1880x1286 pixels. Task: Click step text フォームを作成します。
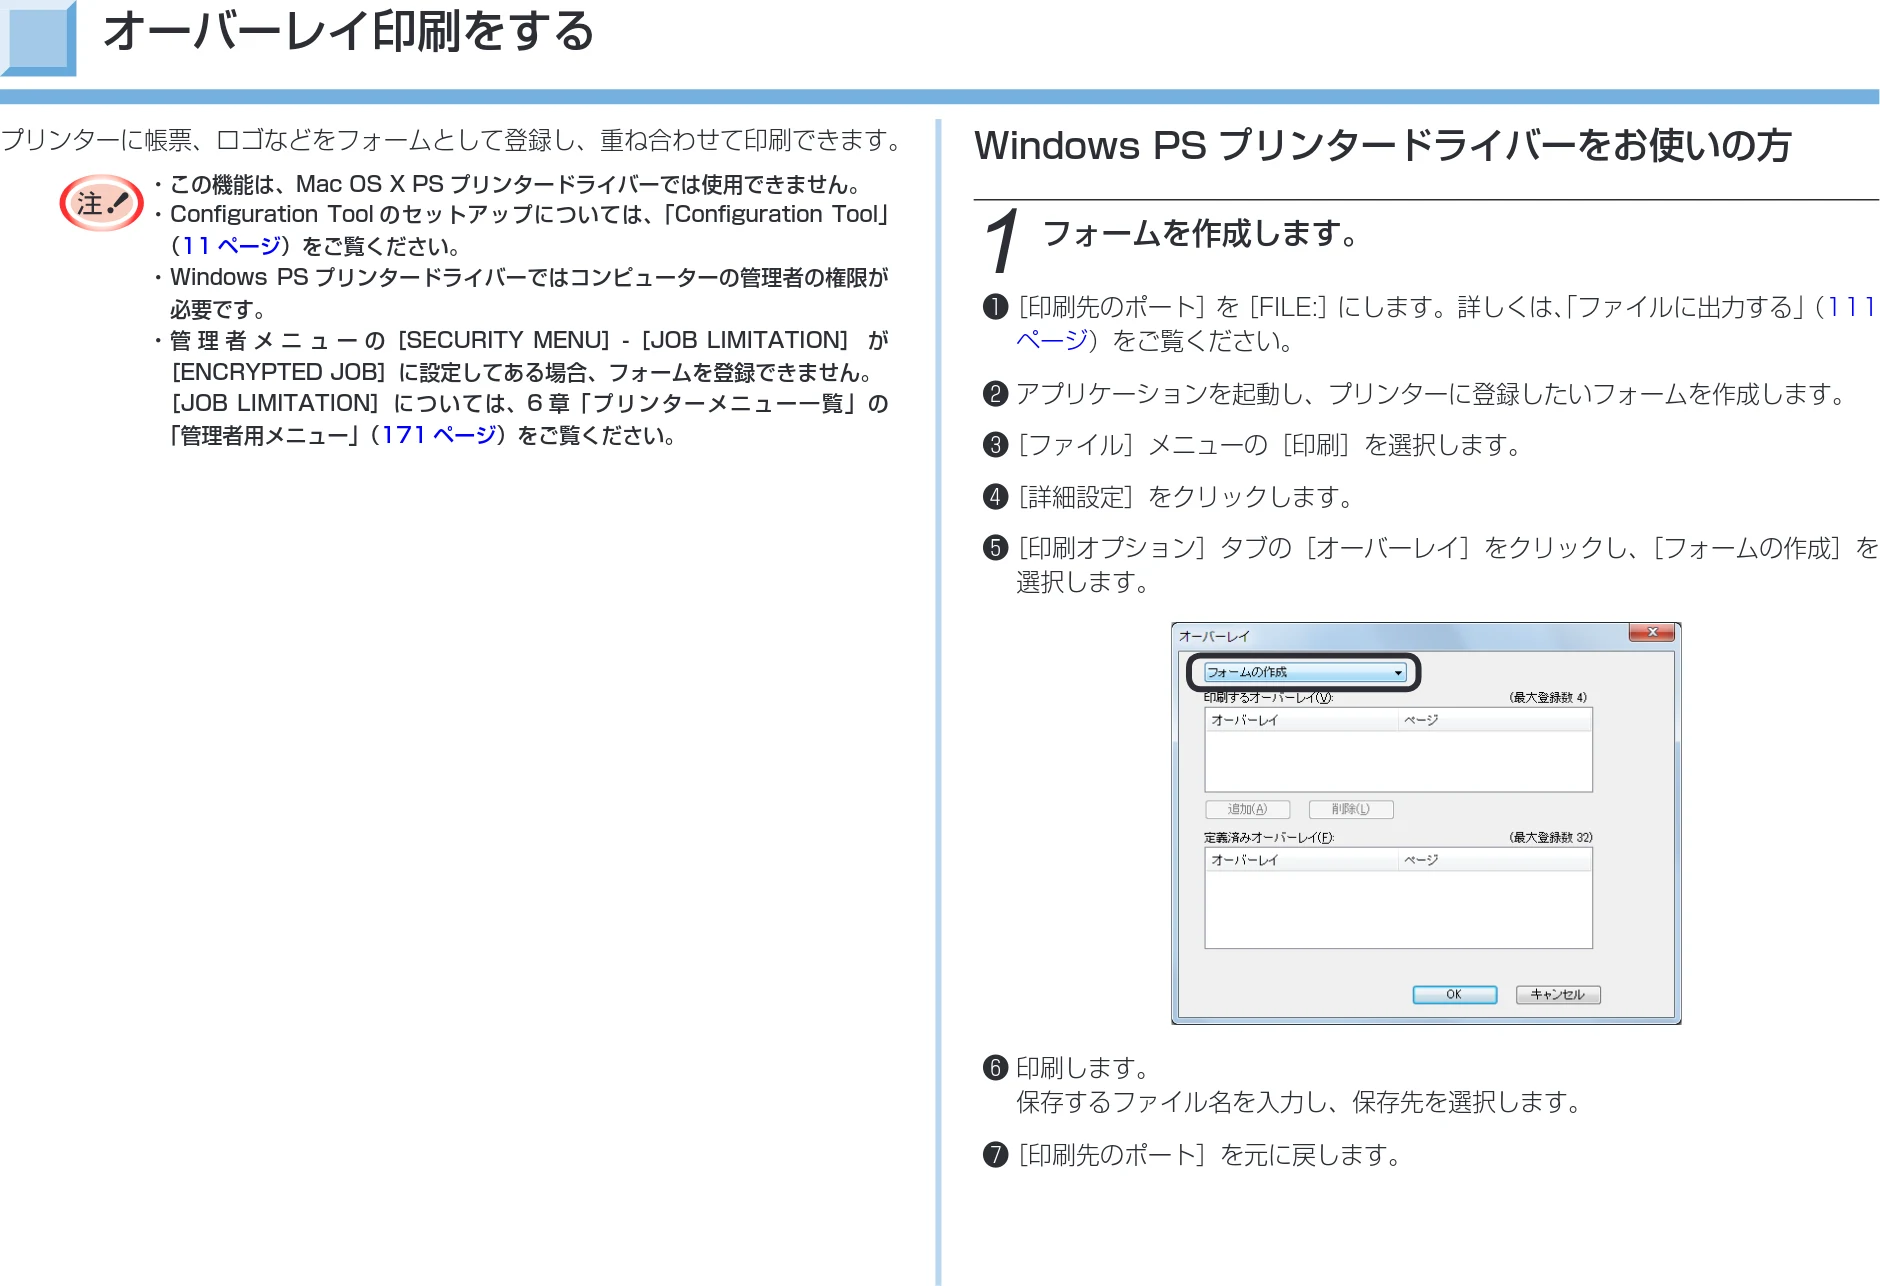click(1201, 233)
